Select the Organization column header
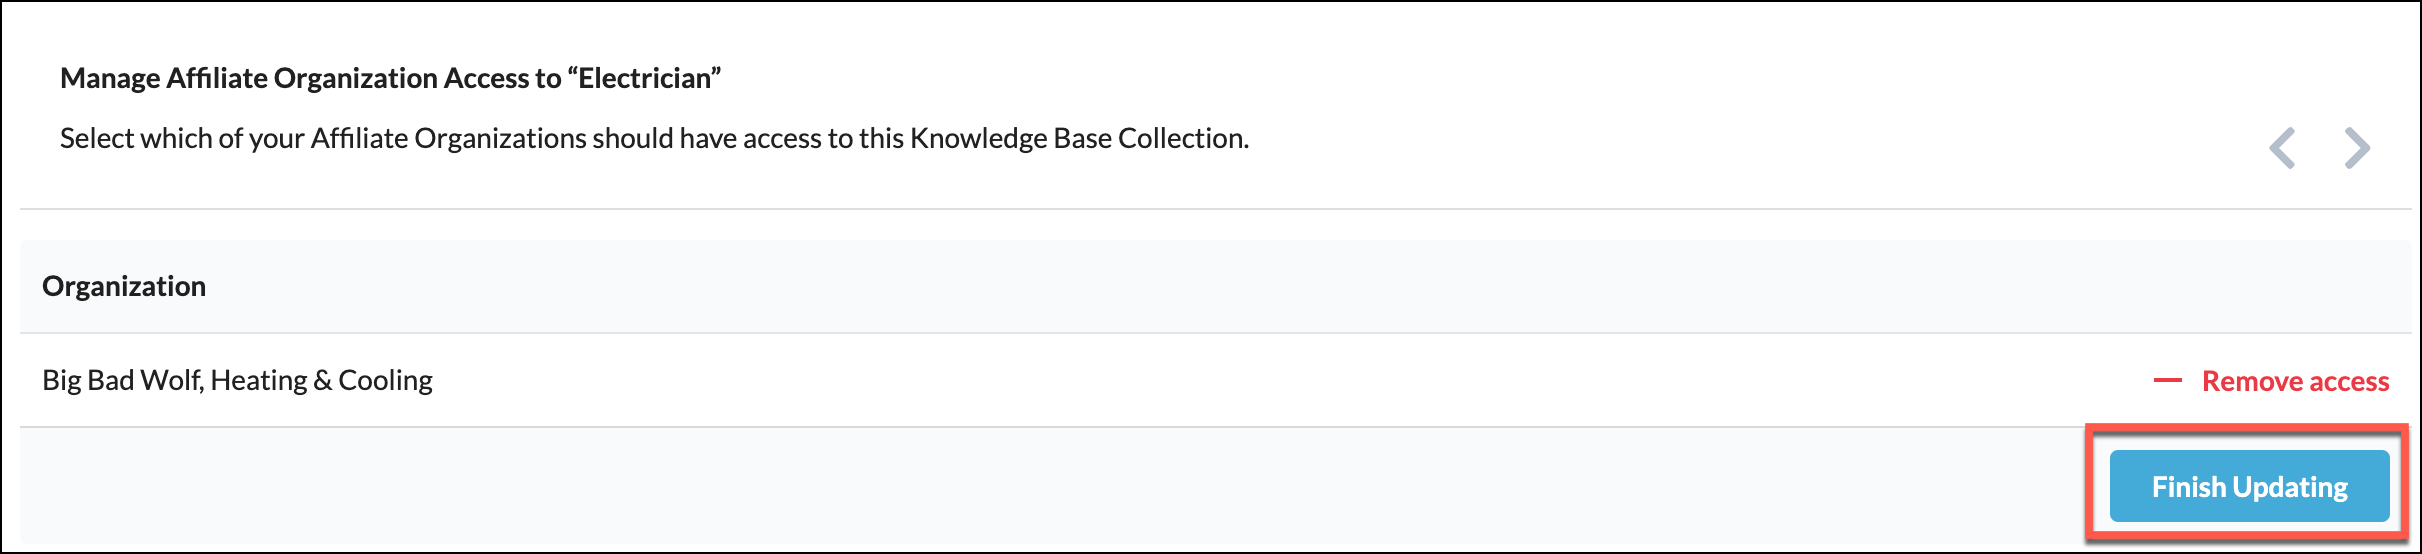Screen dimensions: 2422x554 pos(124,286)
